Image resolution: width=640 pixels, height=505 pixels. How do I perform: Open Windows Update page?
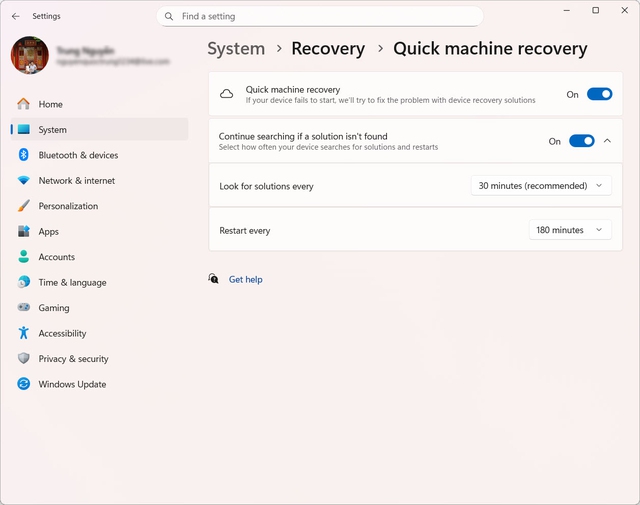coord(99,384)
